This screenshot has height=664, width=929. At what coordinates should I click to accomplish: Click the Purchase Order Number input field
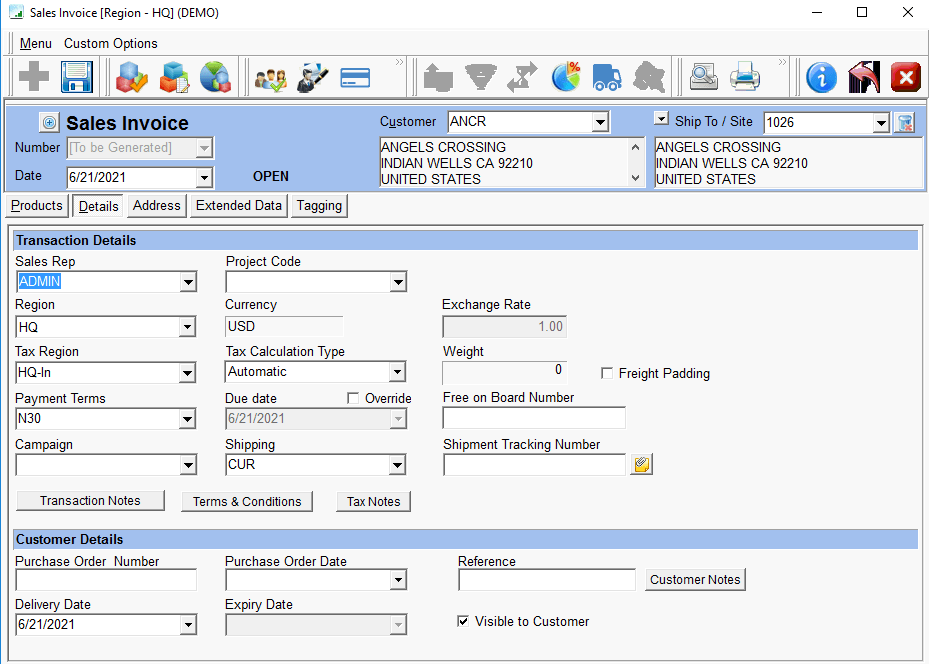click(106, 580)
